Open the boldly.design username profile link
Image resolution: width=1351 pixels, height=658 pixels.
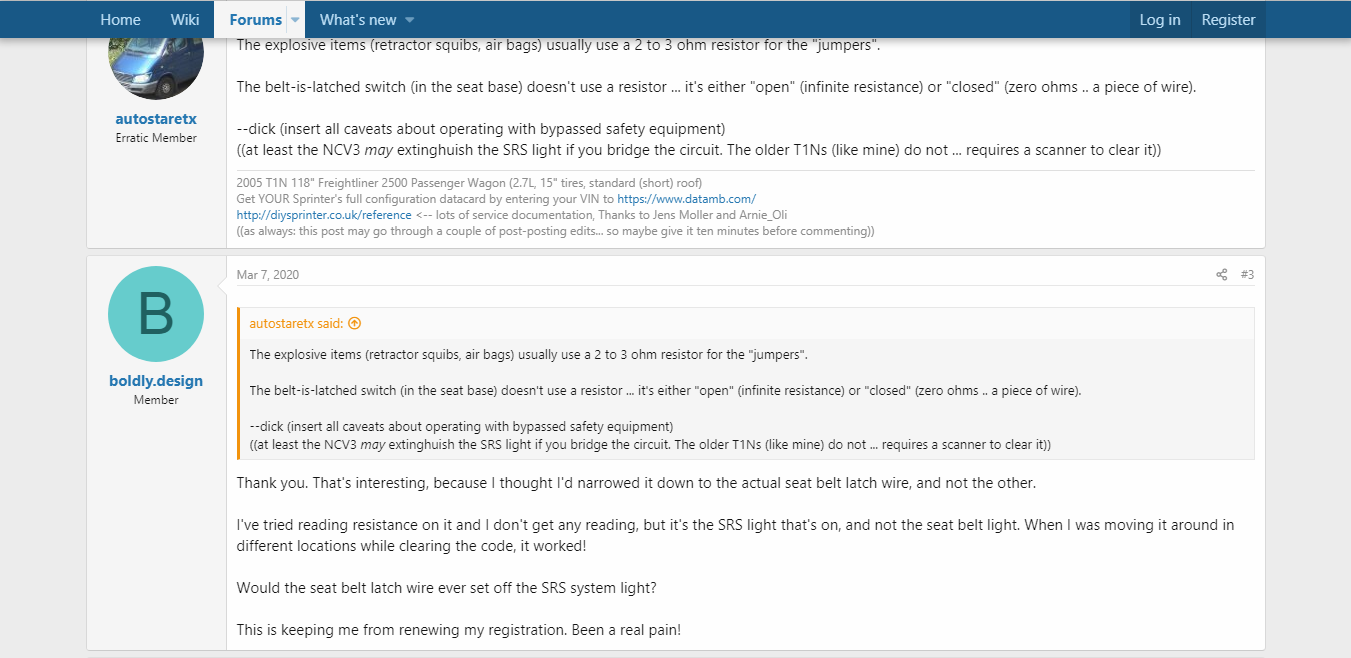pyautogui.click(x=156, y=381)
